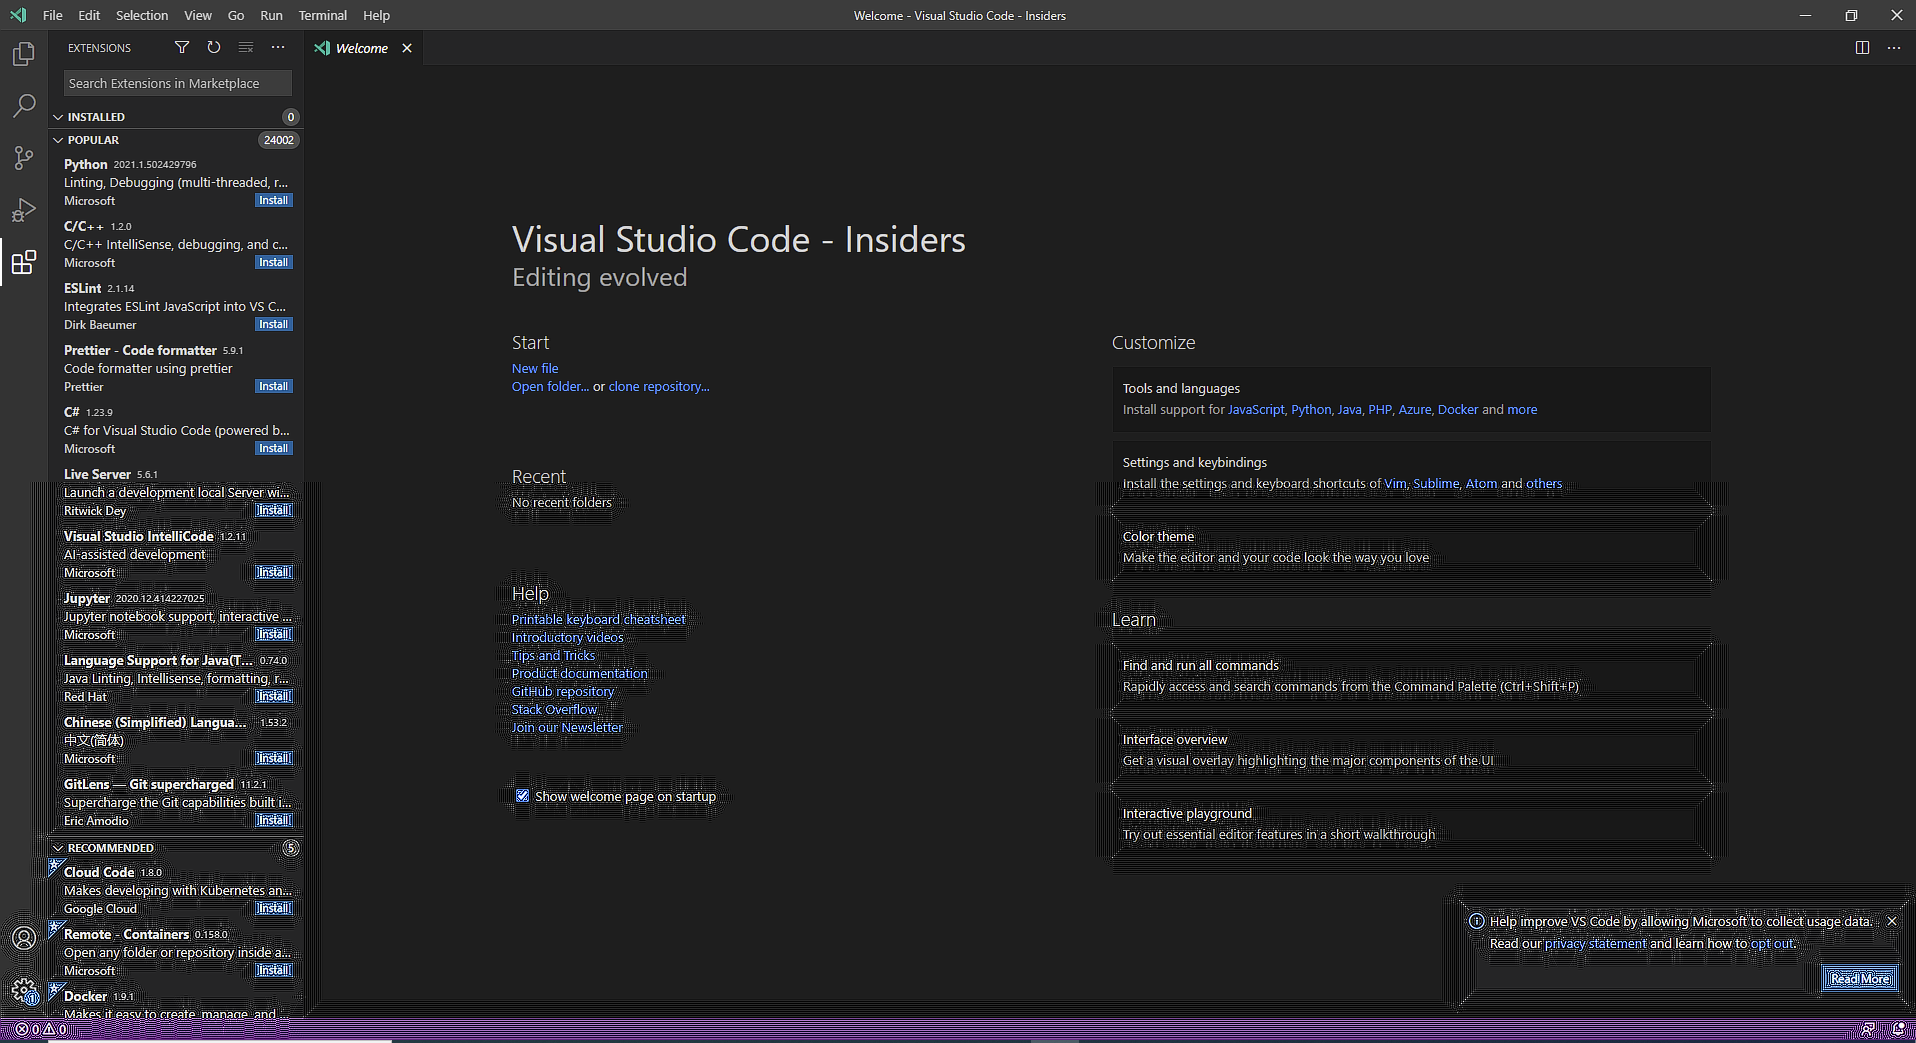Click Read More in notification
The image size is (1916, 1043).
tap(1860, 979)
